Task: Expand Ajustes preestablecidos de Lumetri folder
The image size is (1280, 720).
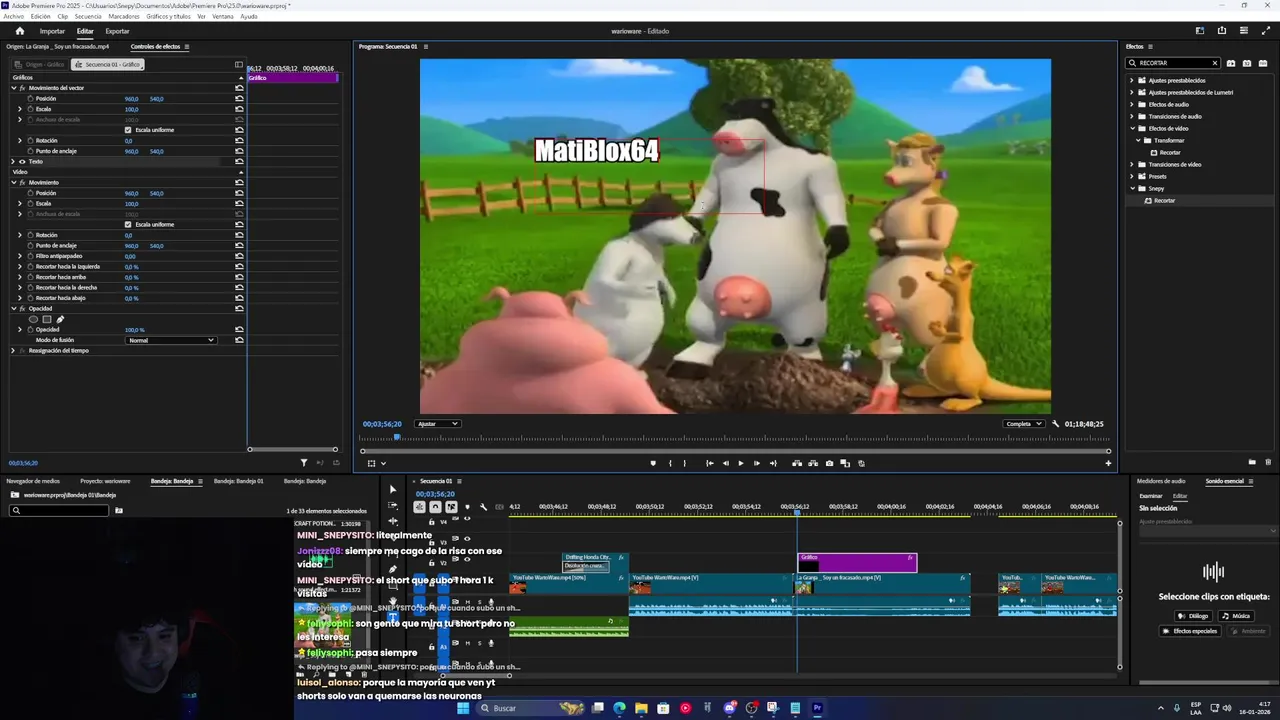Action: [1132, 93]
